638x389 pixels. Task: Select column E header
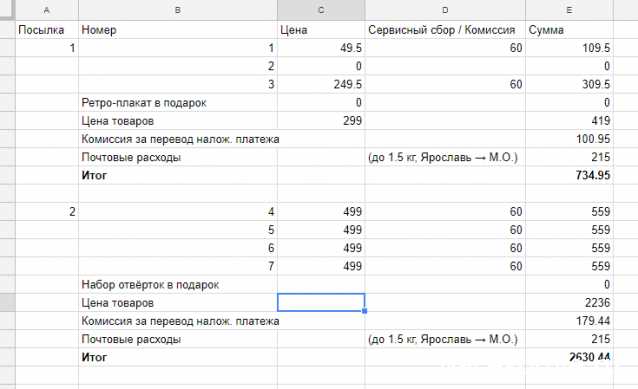click(569, 10)
